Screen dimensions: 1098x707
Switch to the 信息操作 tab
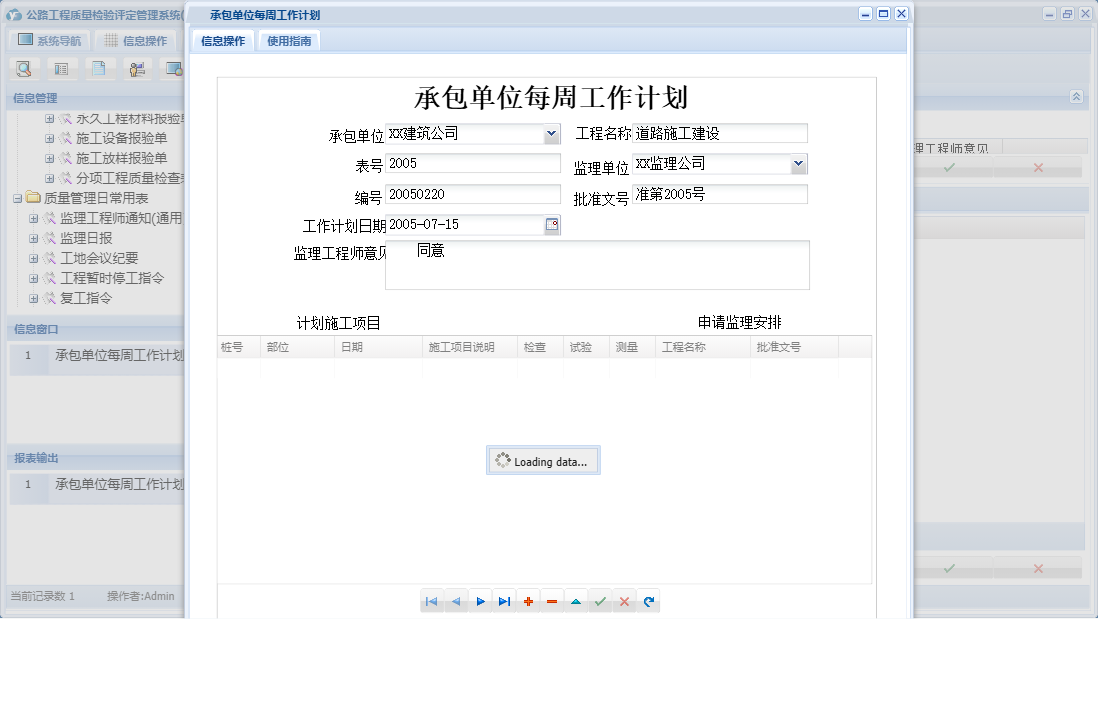point(221,41)
